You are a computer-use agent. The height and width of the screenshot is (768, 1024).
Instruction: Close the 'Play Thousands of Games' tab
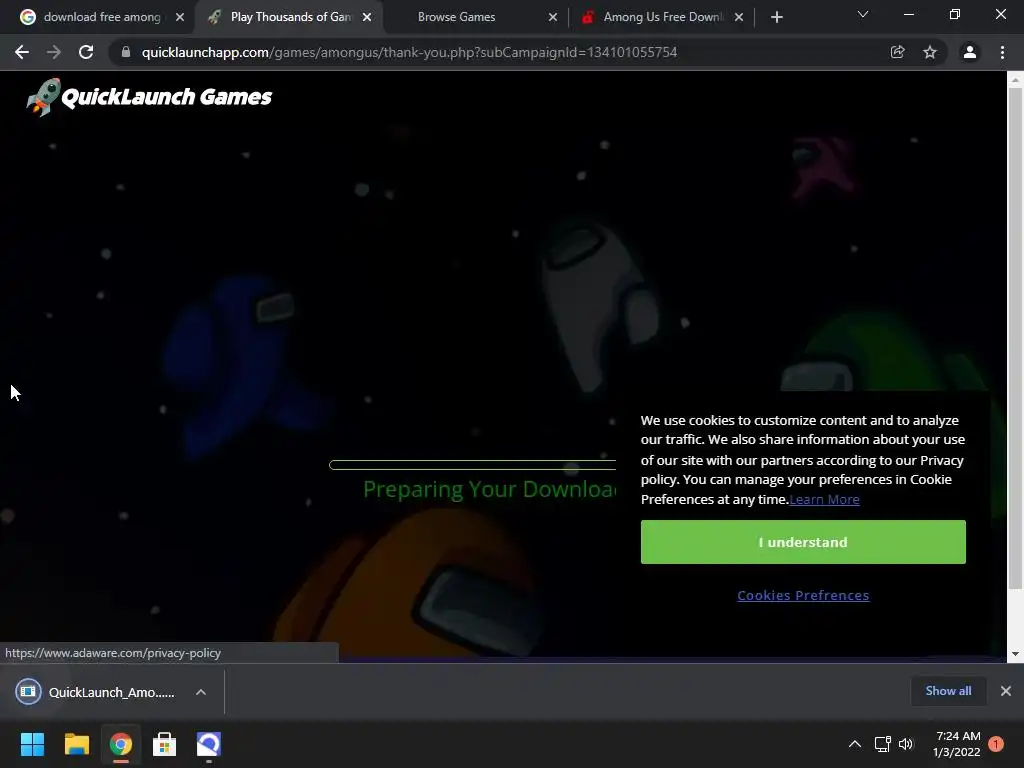pyautogui.click(x=367, y=17)
